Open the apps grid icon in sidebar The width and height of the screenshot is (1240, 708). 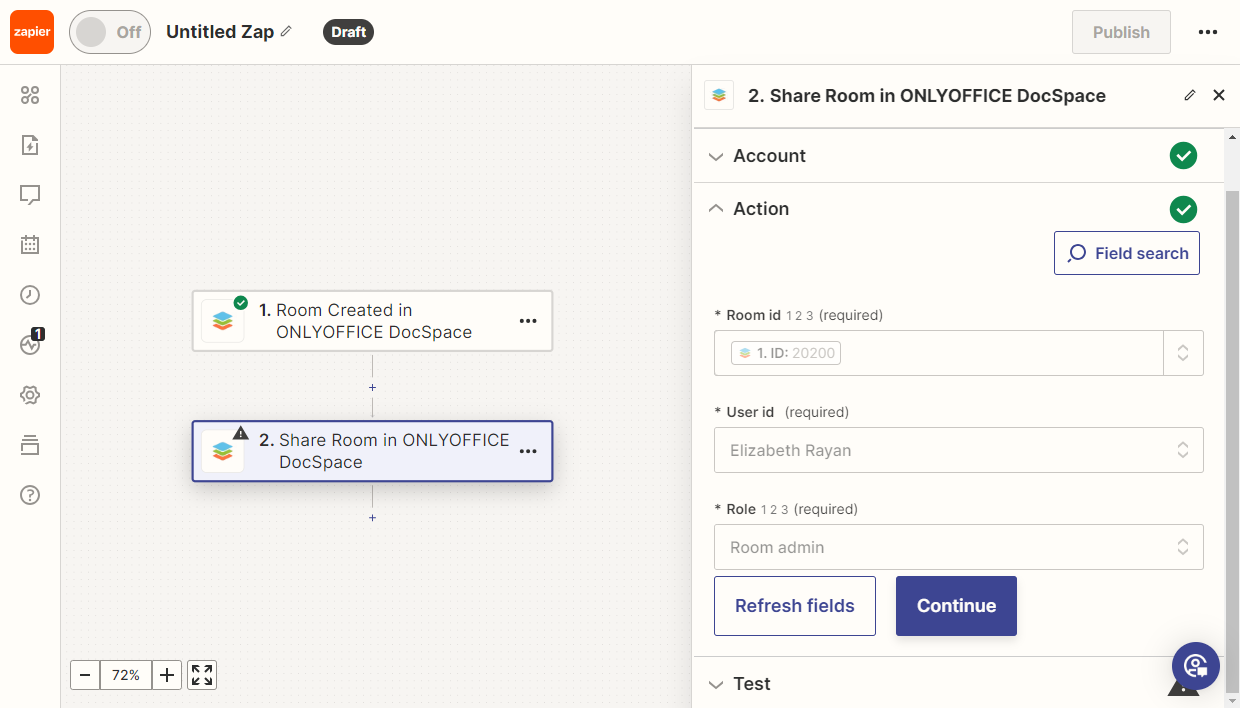coord(30,95)
